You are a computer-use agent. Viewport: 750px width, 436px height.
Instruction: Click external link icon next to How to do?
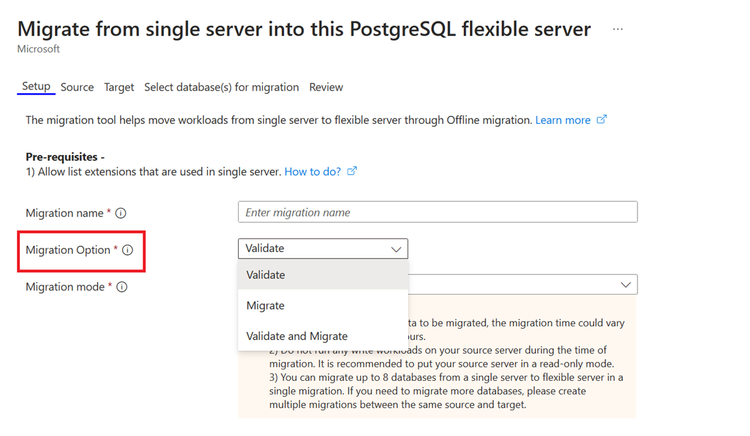[x=352, y=171]
